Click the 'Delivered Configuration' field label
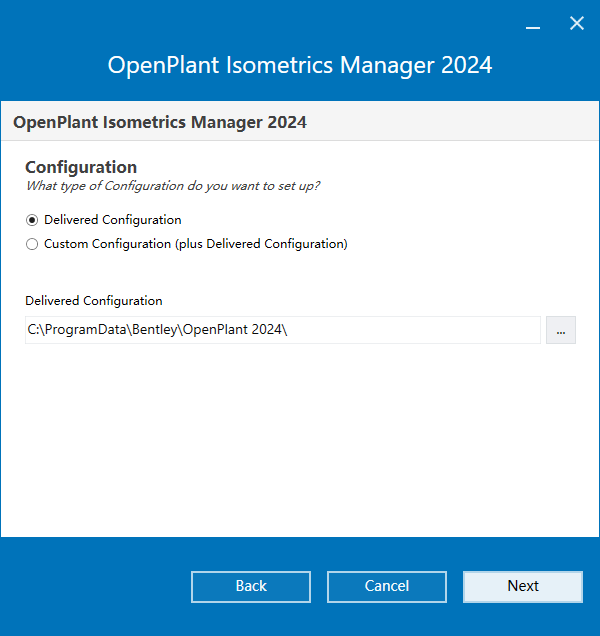Image resolution: width=600 pixels, height=636 pixels. (94, 301)
